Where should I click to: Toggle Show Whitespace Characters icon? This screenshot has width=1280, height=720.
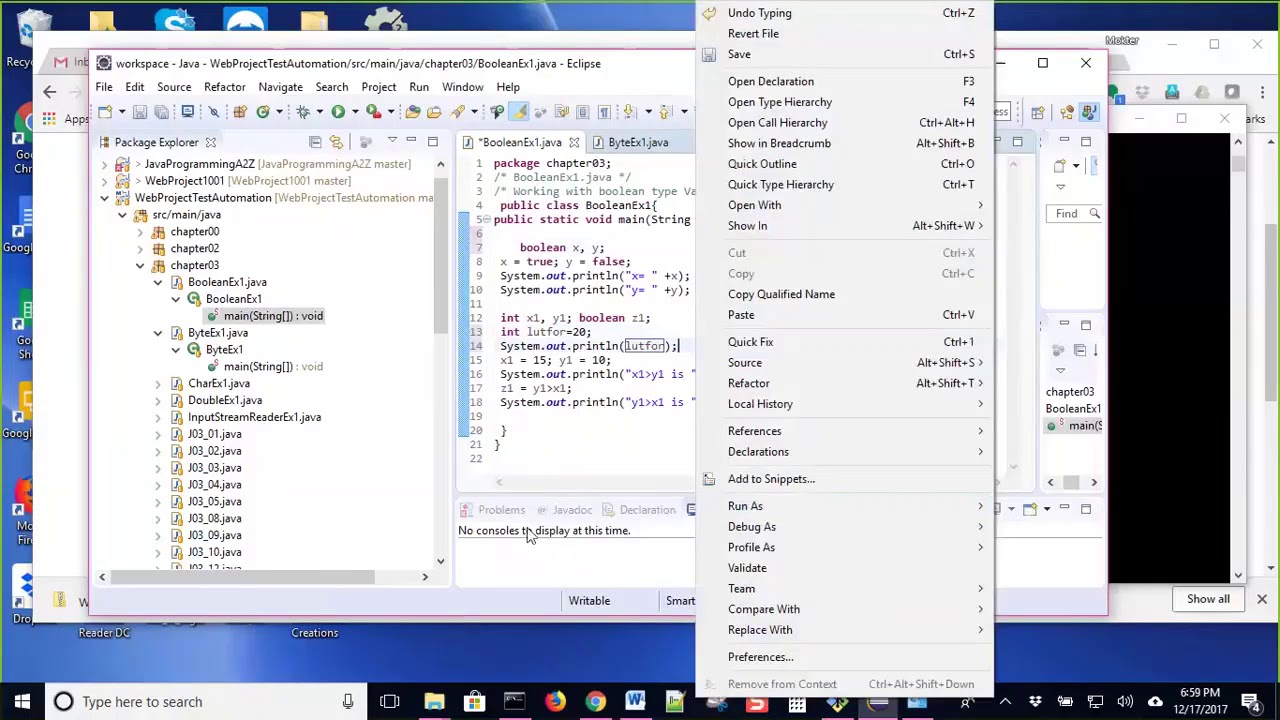(x=603, y=111)
